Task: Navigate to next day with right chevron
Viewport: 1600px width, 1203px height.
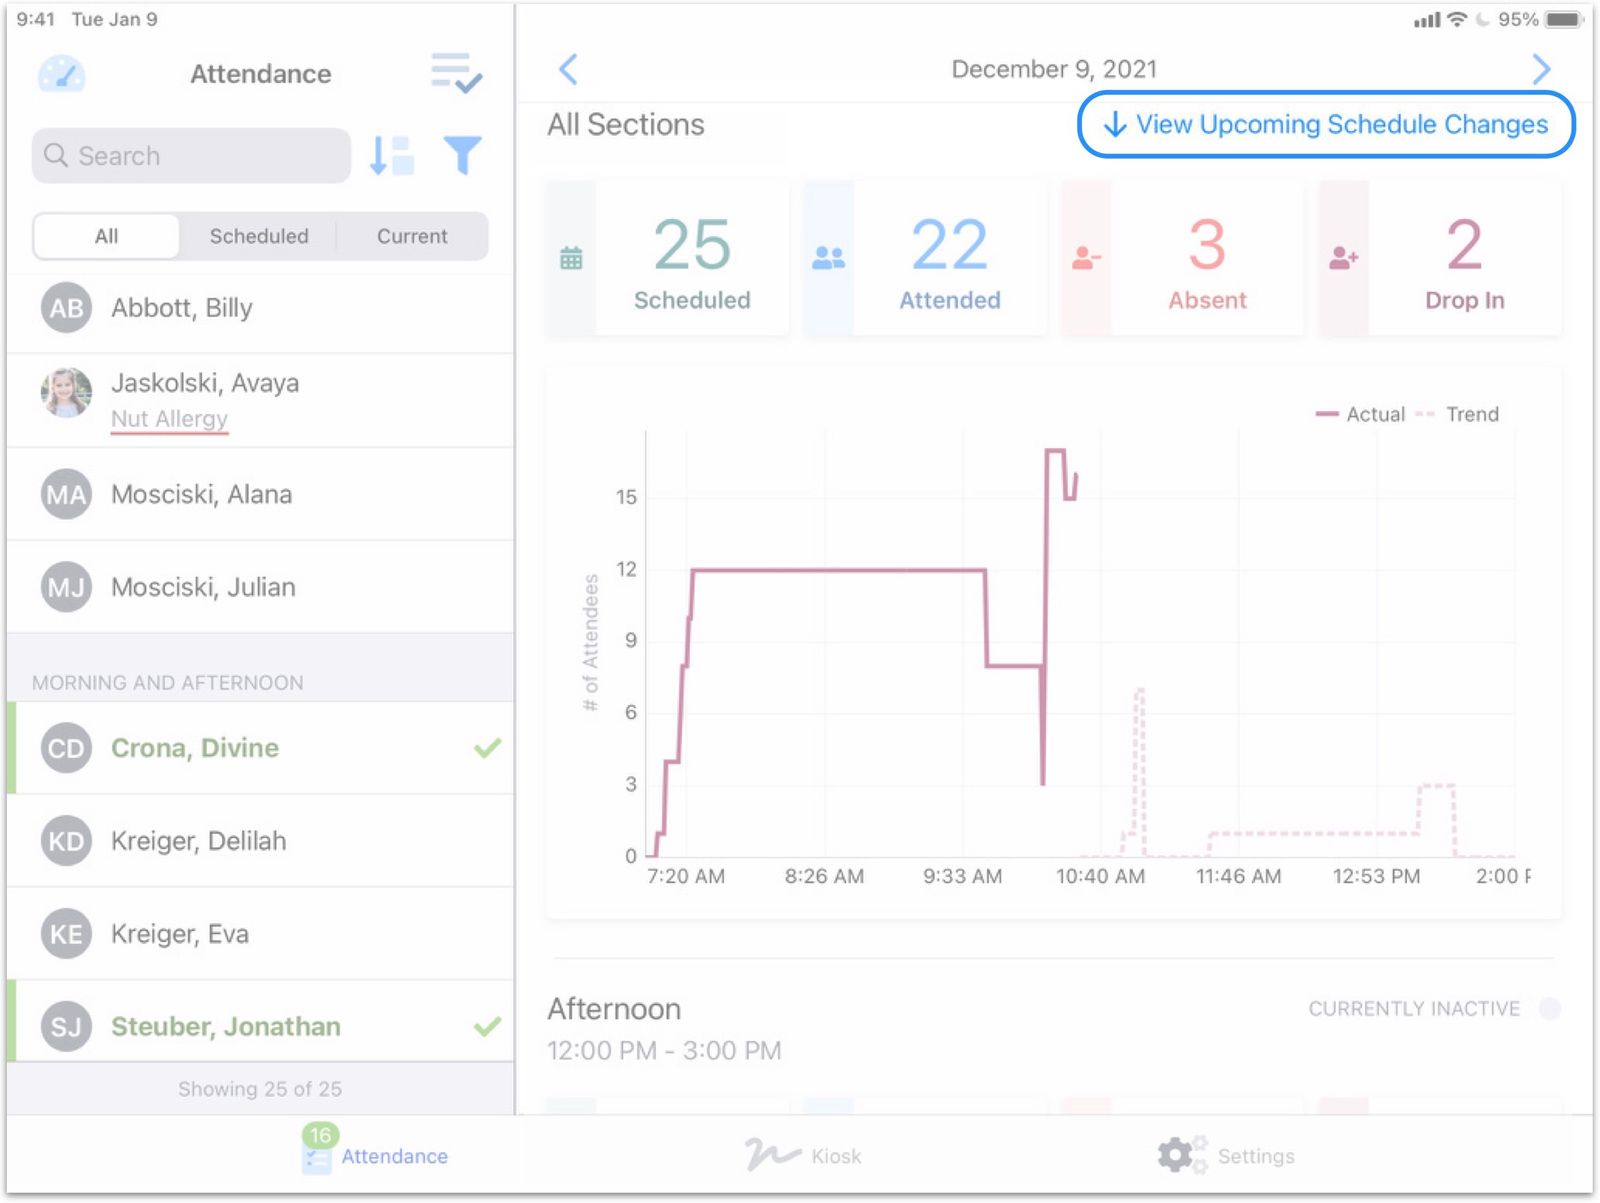Action: click(1541, 69)
